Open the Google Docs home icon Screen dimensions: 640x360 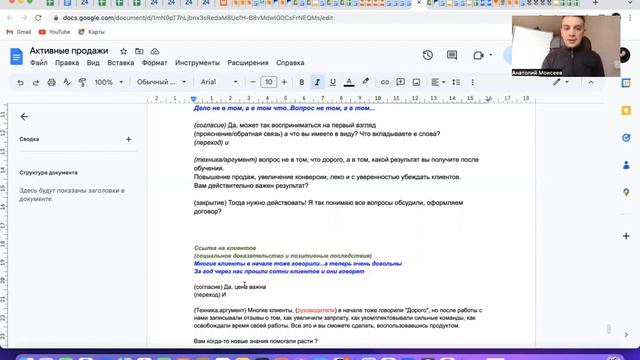[x=16, y=56]
